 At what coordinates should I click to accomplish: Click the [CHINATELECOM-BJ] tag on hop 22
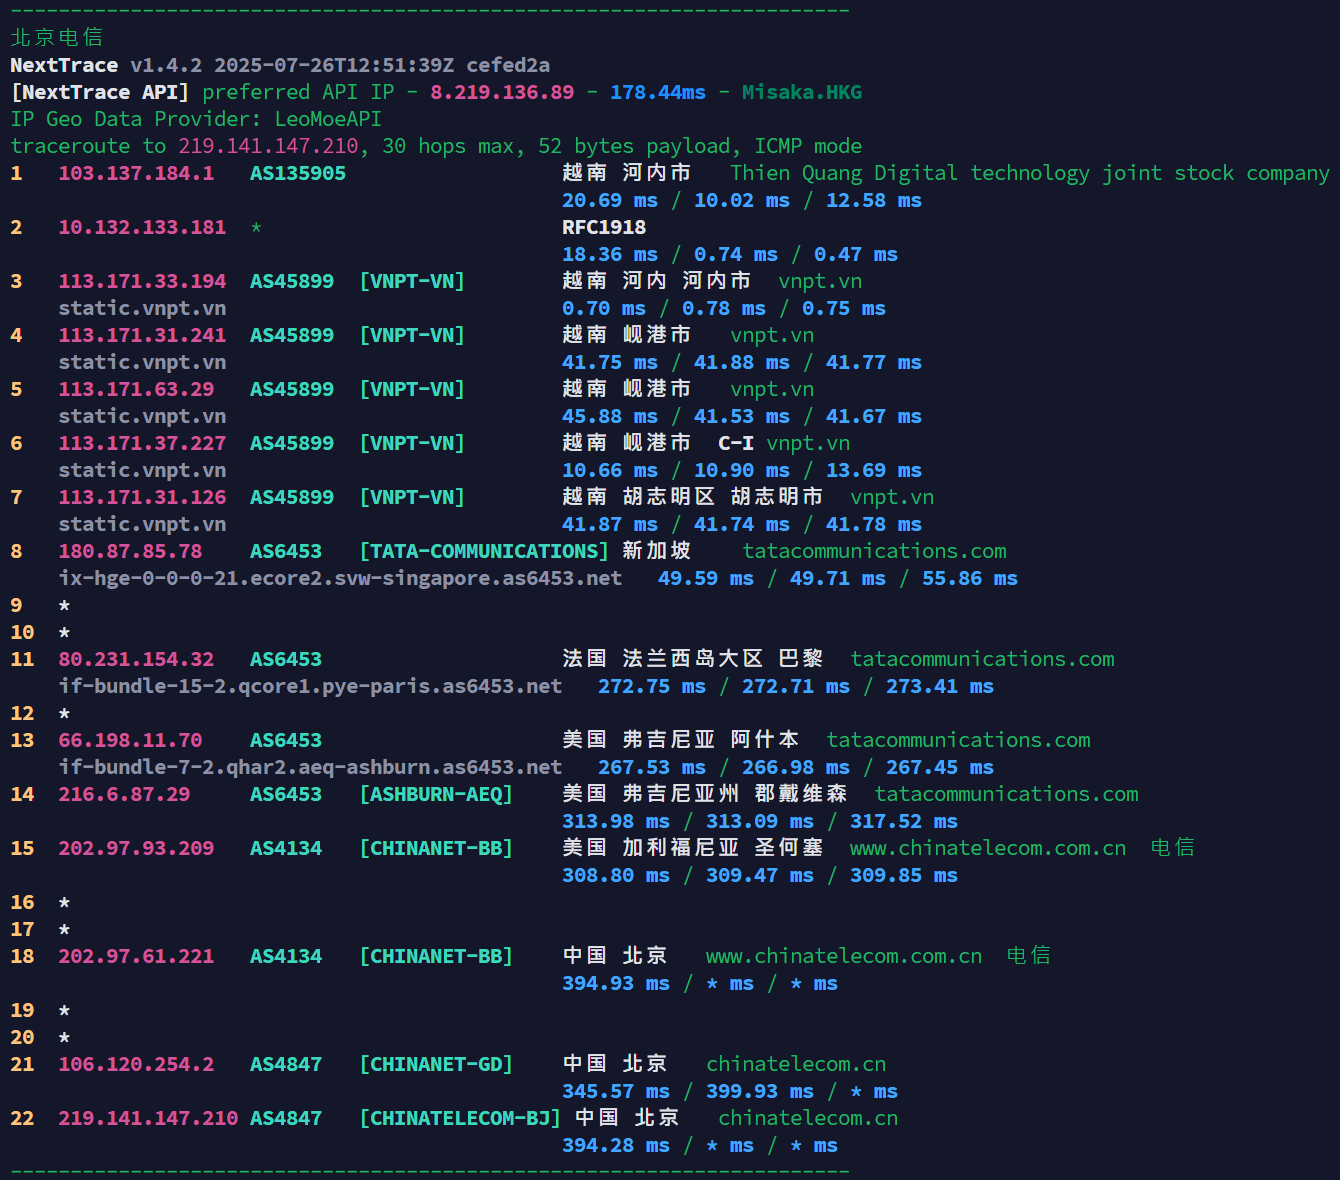pyautogui.click(x=460, y=1118)
